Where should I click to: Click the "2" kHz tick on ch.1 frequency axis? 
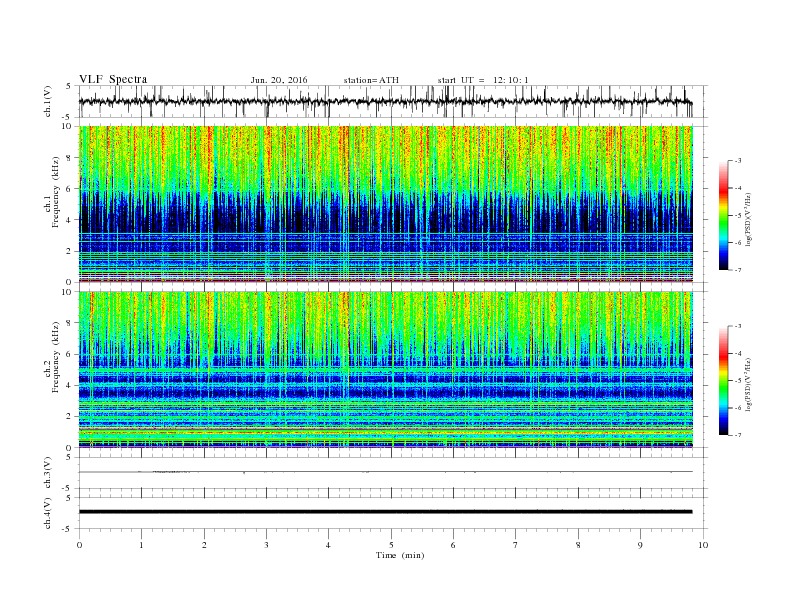(70, 251)
